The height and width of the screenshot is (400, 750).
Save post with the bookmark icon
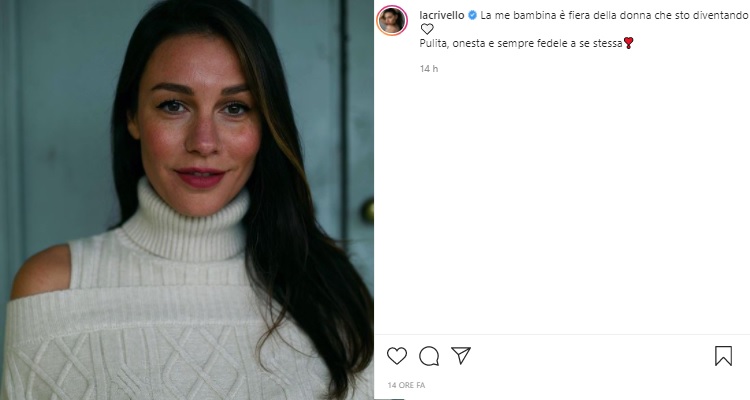tap(723, 356)
